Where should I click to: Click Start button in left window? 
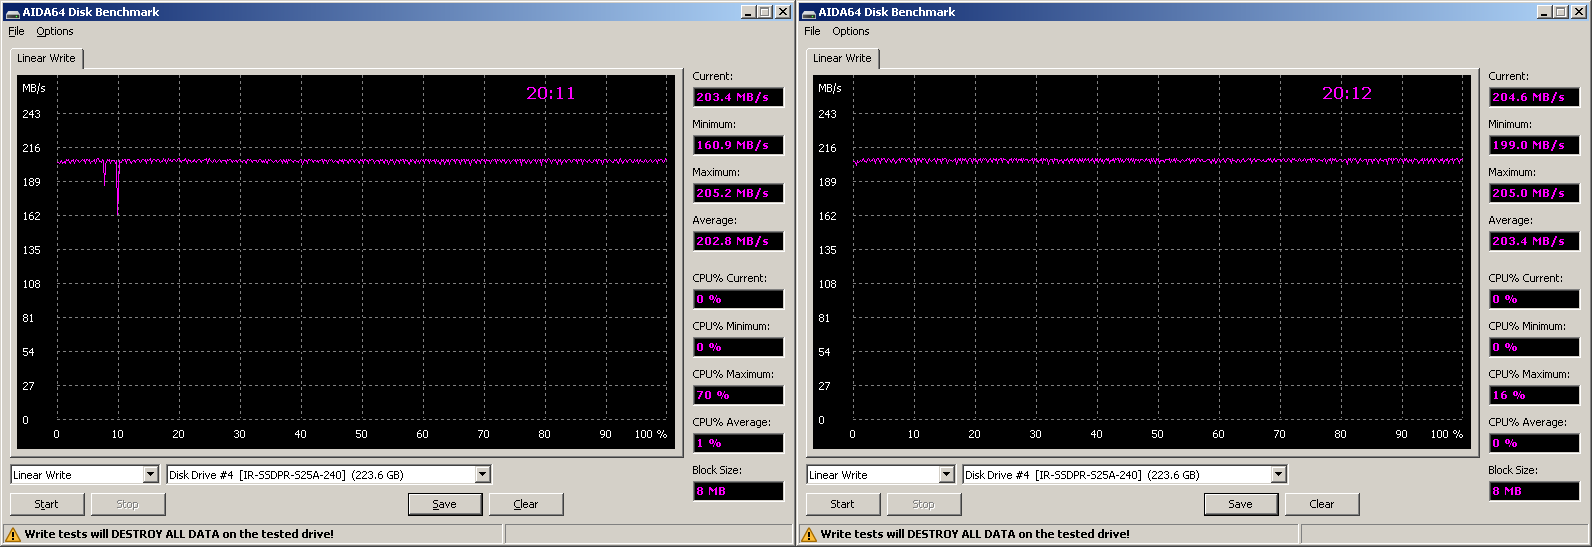pyautogui.click(x=47, y=504)
